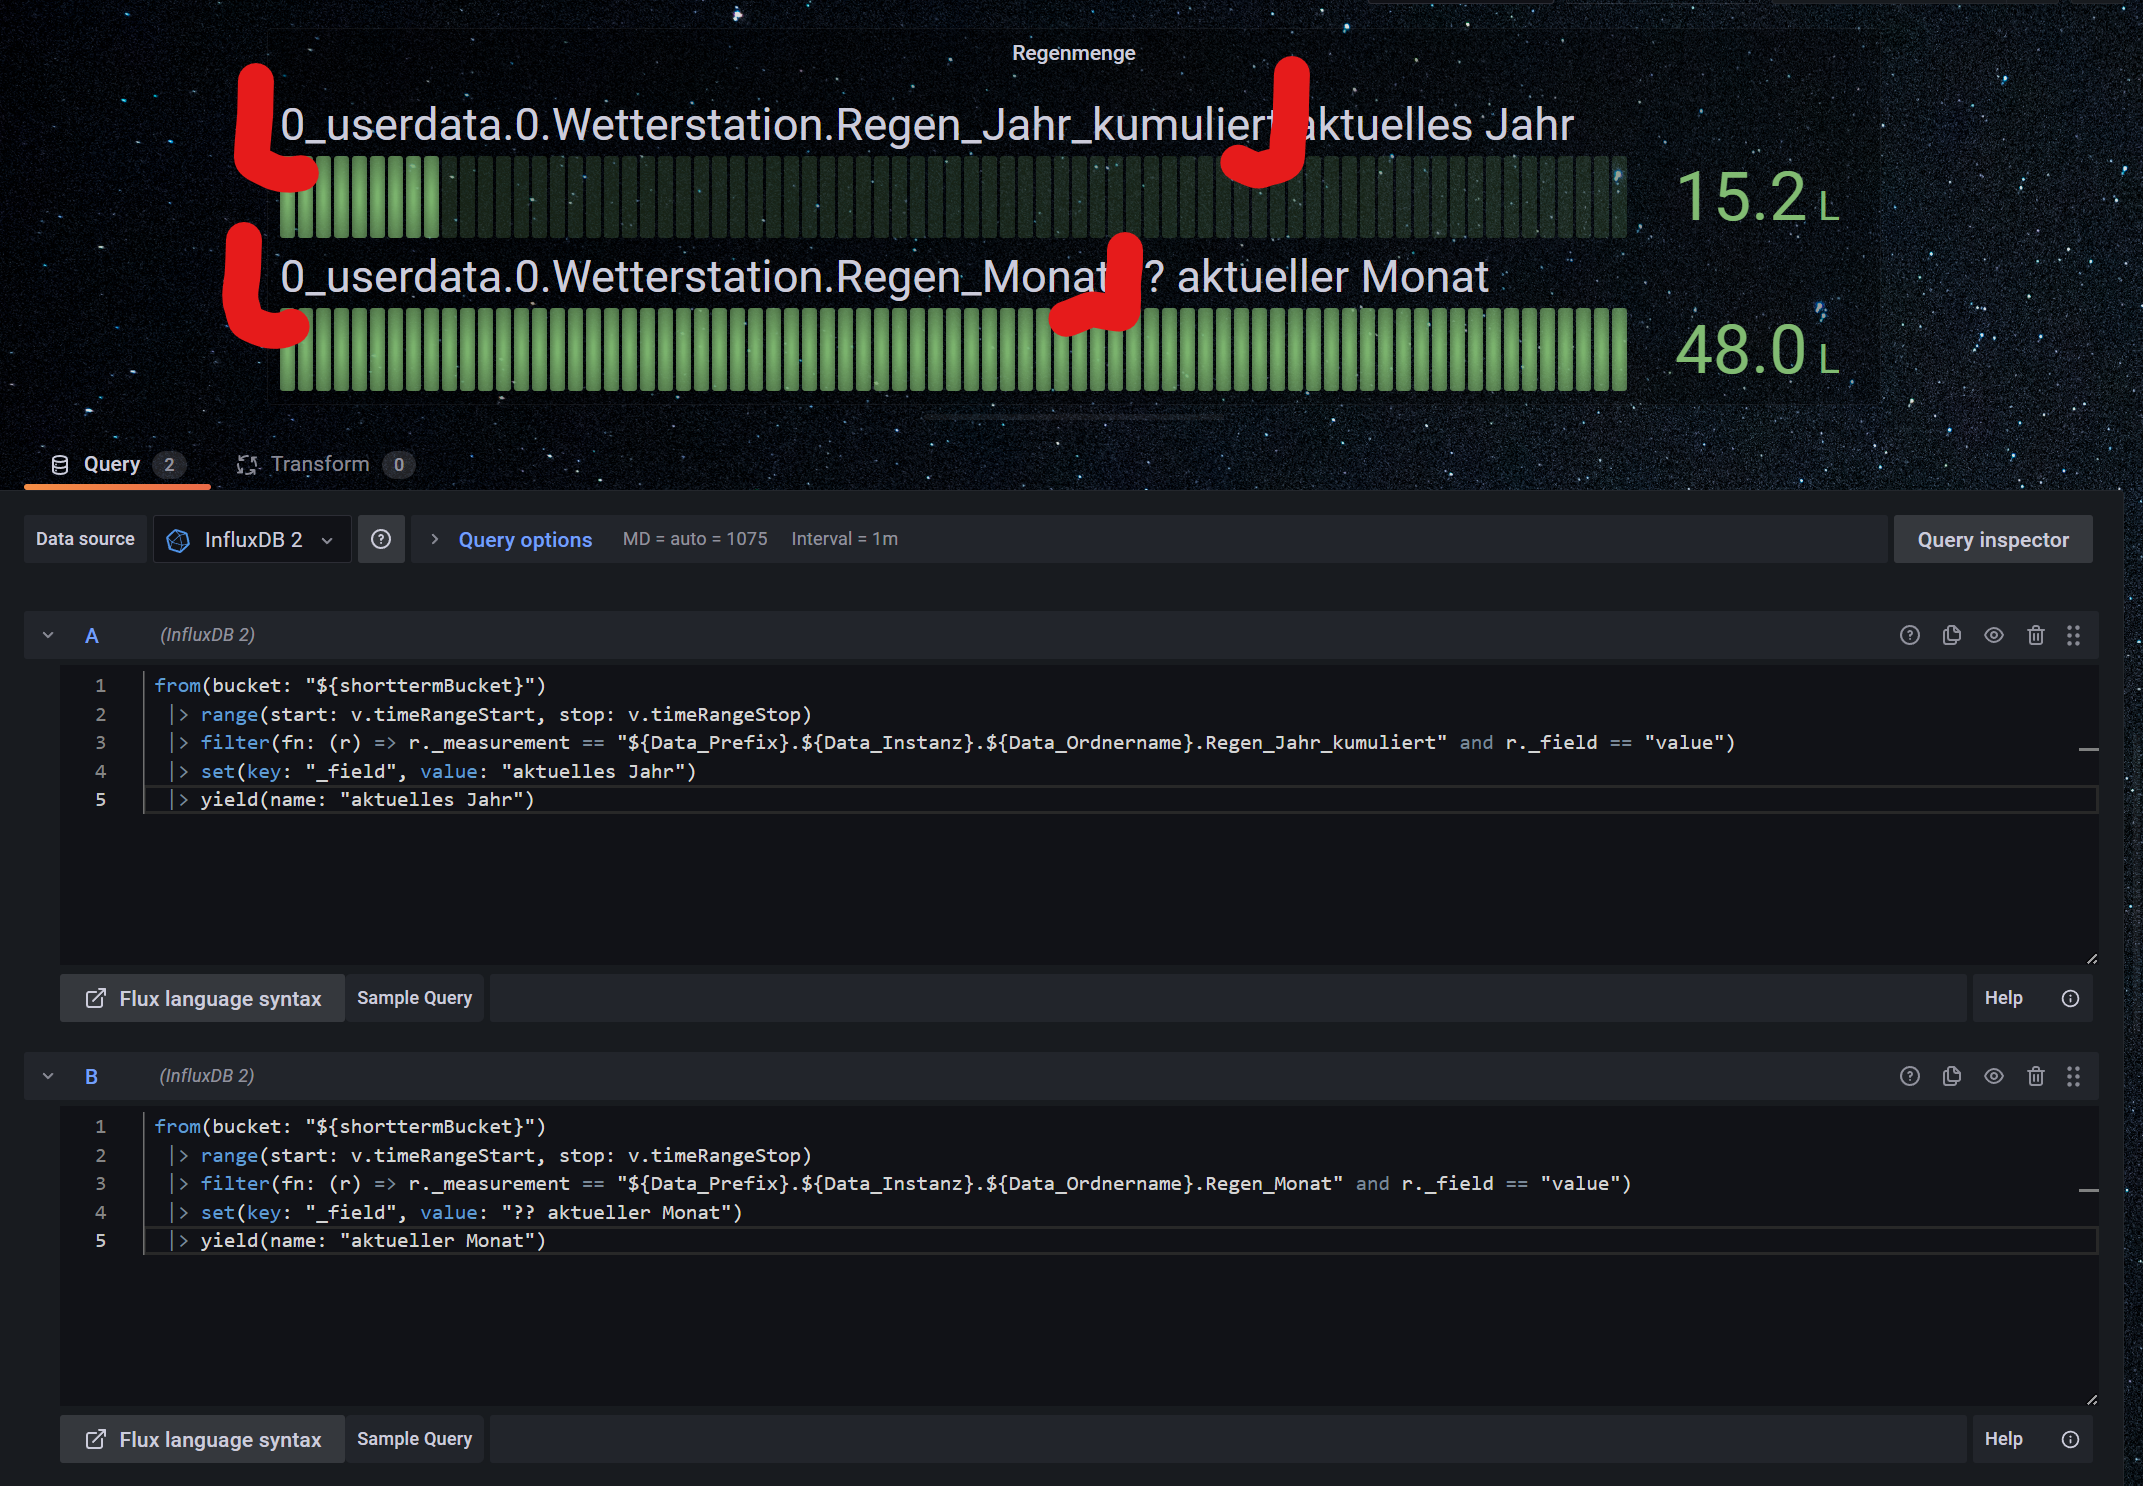Image resolution: width=2143 pixels, height=1486 pixels.
Task: Open Flux language syntax link for query A
Action: click(x=203, y=998)
